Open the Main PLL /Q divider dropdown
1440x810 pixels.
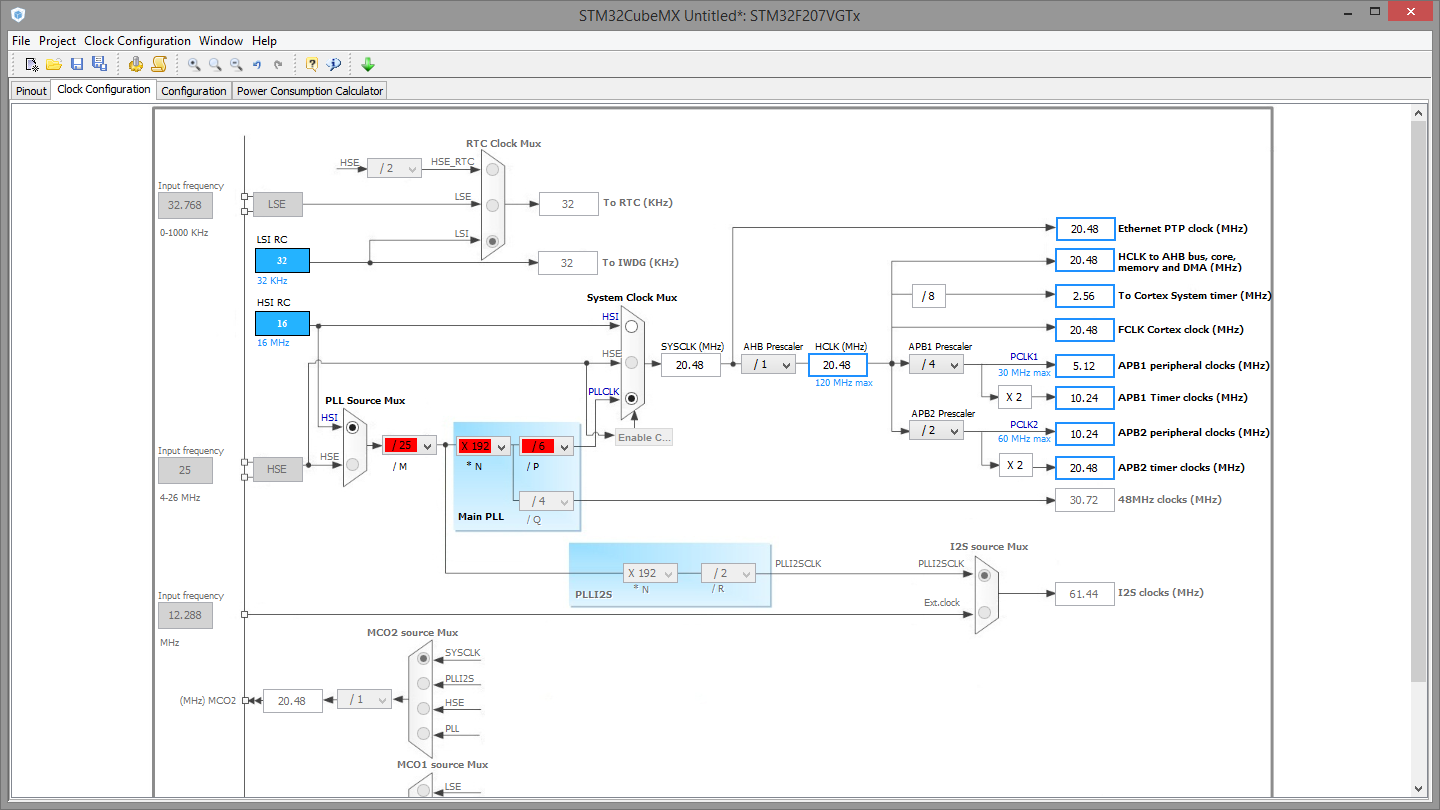pos(547,500)
